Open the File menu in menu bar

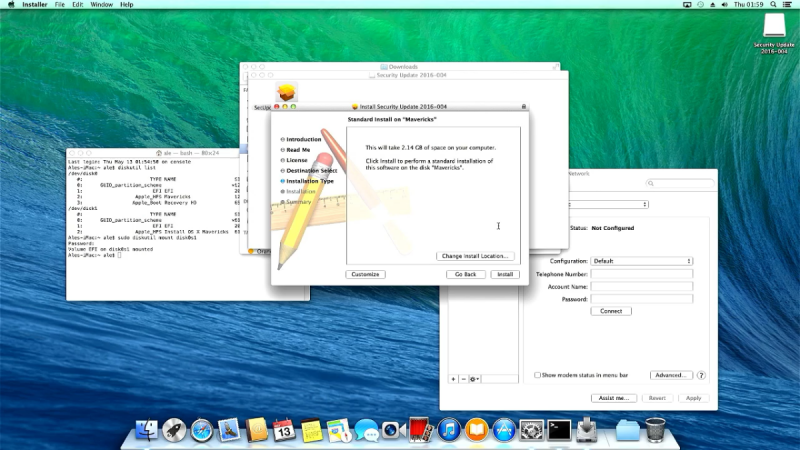pos(60,5)
